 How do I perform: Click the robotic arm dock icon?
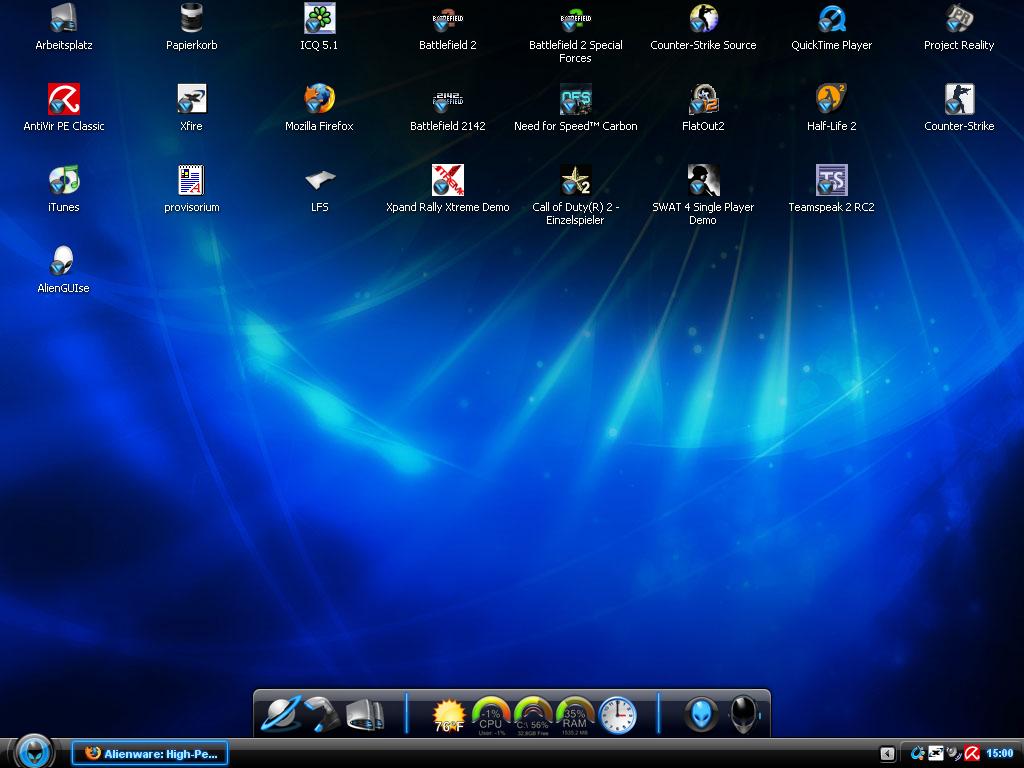pos(323,714)
